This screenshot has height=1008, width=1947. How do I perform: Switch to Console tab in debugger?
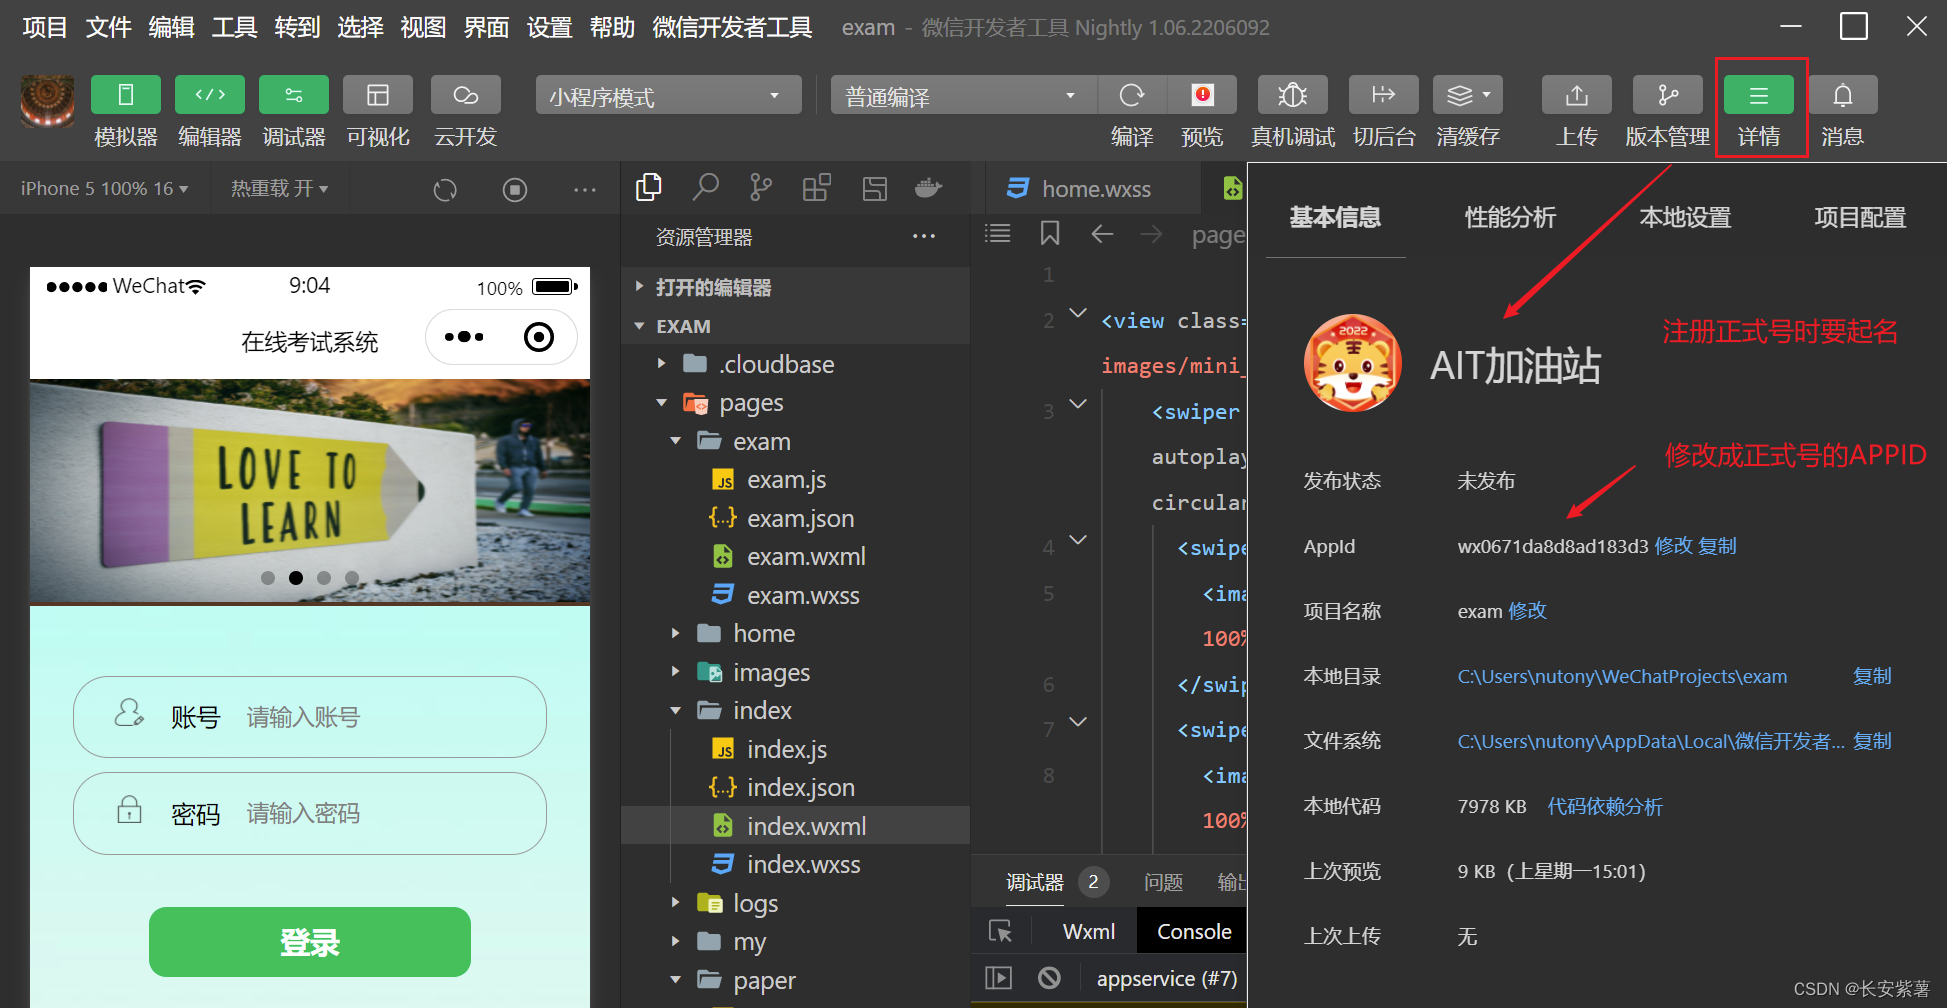coord(1194,931)
